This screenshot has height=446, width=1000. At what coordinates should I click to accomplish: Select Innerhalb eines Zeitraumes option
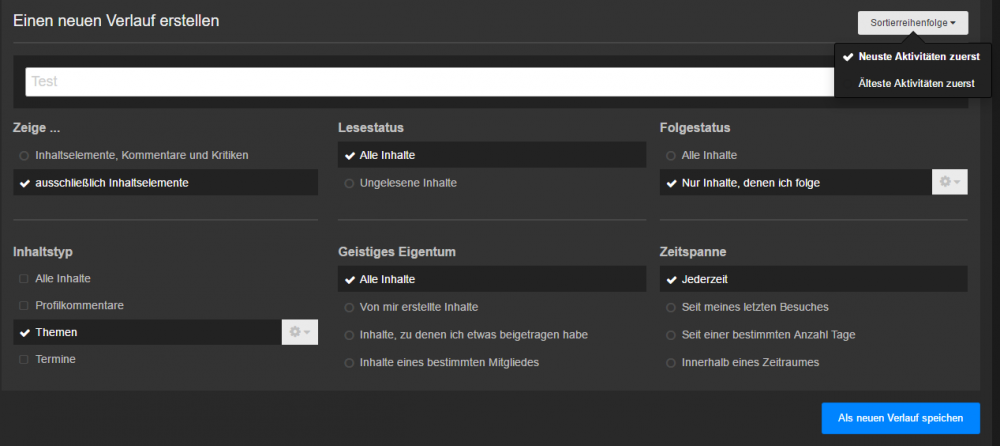[x=750, y=362]
